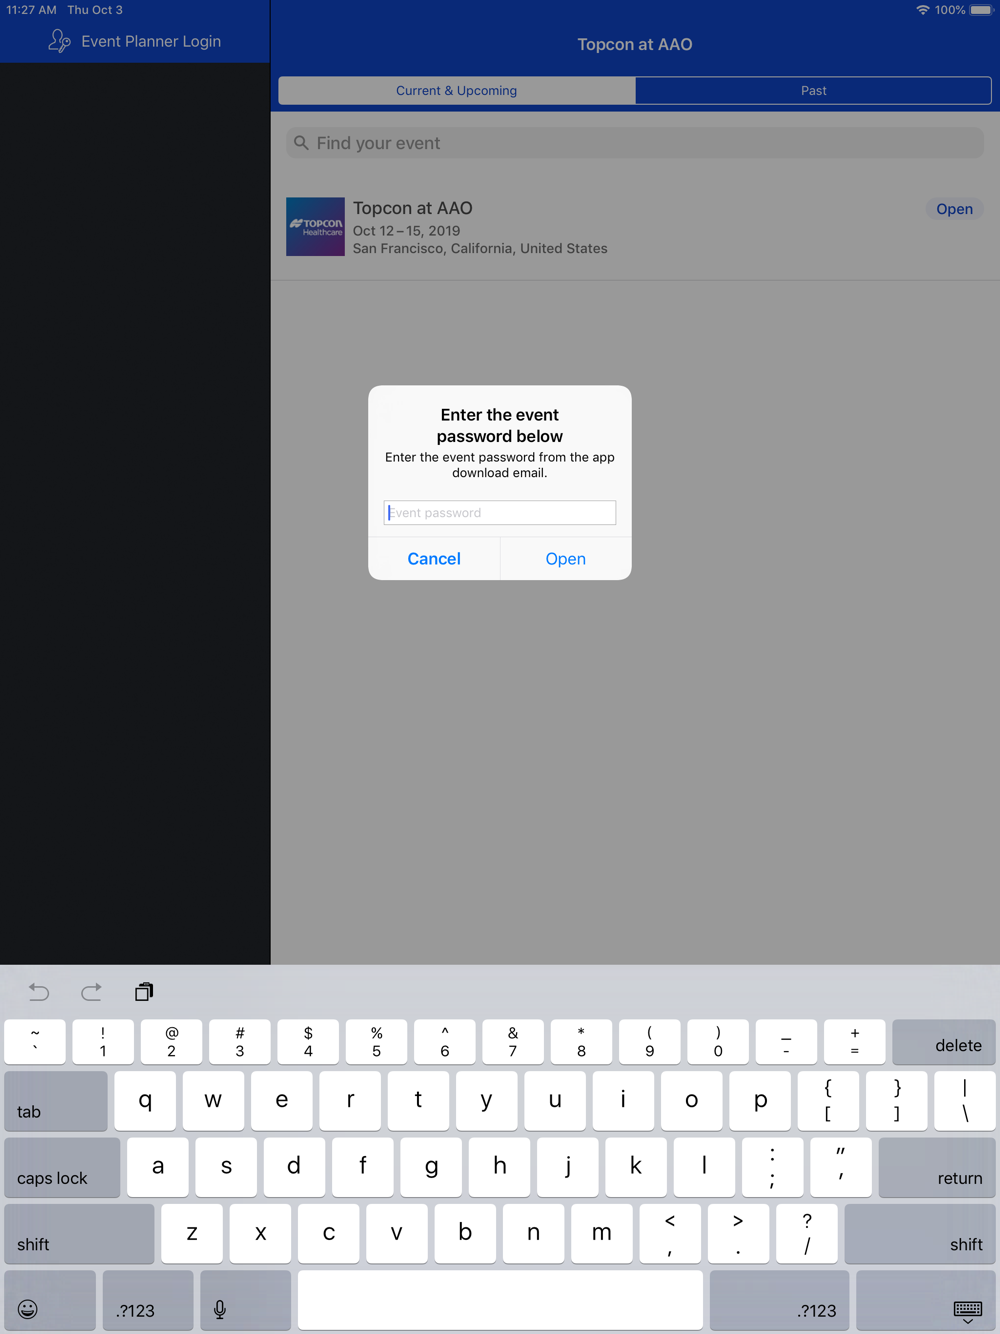The width and height of the screenshot is (1000, 1334).
Task: Tap the battery indicator in status bar
Action: tap(981, 10)
